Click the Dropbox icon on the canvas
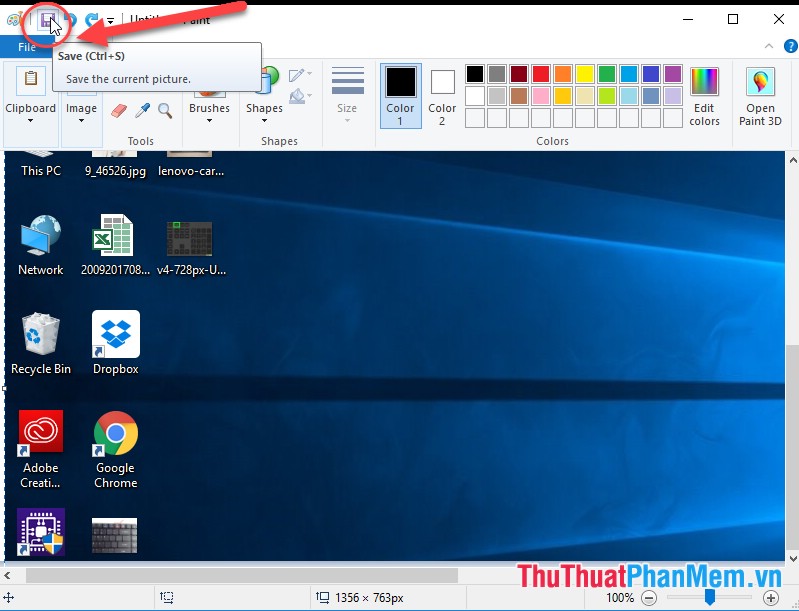The image size is (799, 611). tap(116, 334)
